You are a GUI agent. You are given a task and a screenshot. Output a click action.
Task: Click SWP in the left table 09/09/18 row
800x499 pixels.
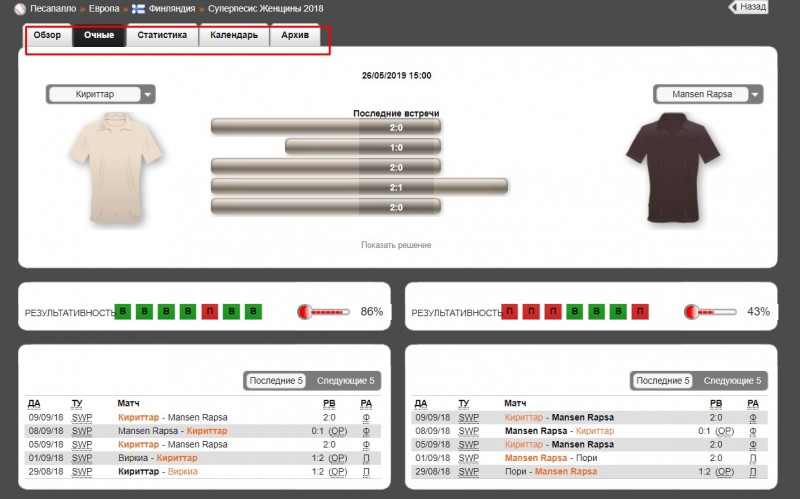point(82,417)
